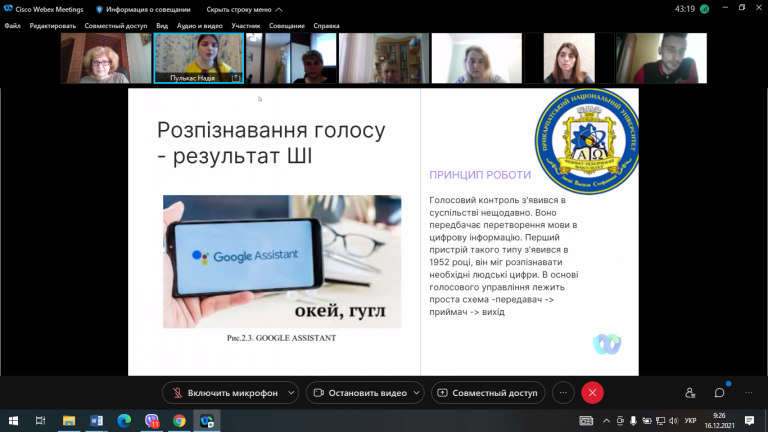
Task: Click the red leave meeting button
Action: click(x=592, y=393)
